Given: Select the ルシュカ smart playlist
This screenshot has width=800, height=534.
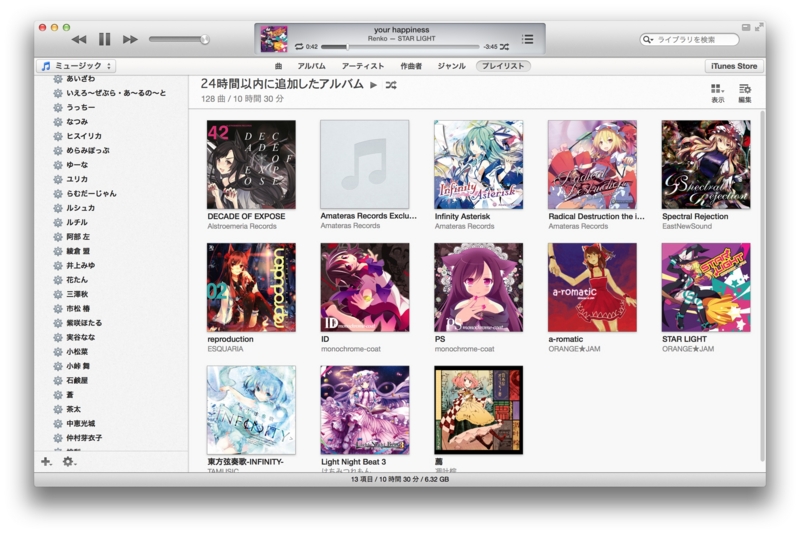Looking at the screenshot, I should 111,208.
